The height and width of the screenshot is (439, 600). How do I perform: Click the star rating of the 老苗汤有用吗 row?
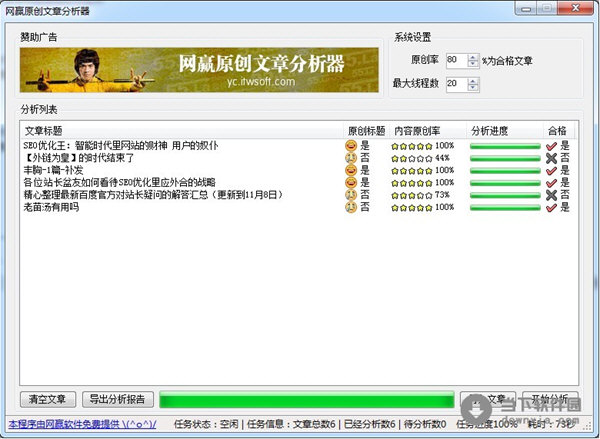412,208
